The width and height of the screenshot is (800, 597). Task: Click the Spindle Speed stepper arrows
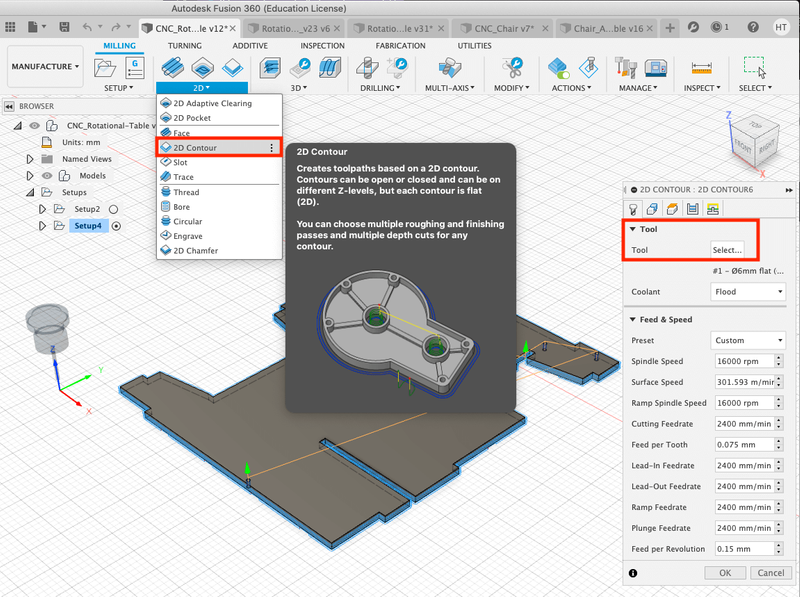(780, 361)
